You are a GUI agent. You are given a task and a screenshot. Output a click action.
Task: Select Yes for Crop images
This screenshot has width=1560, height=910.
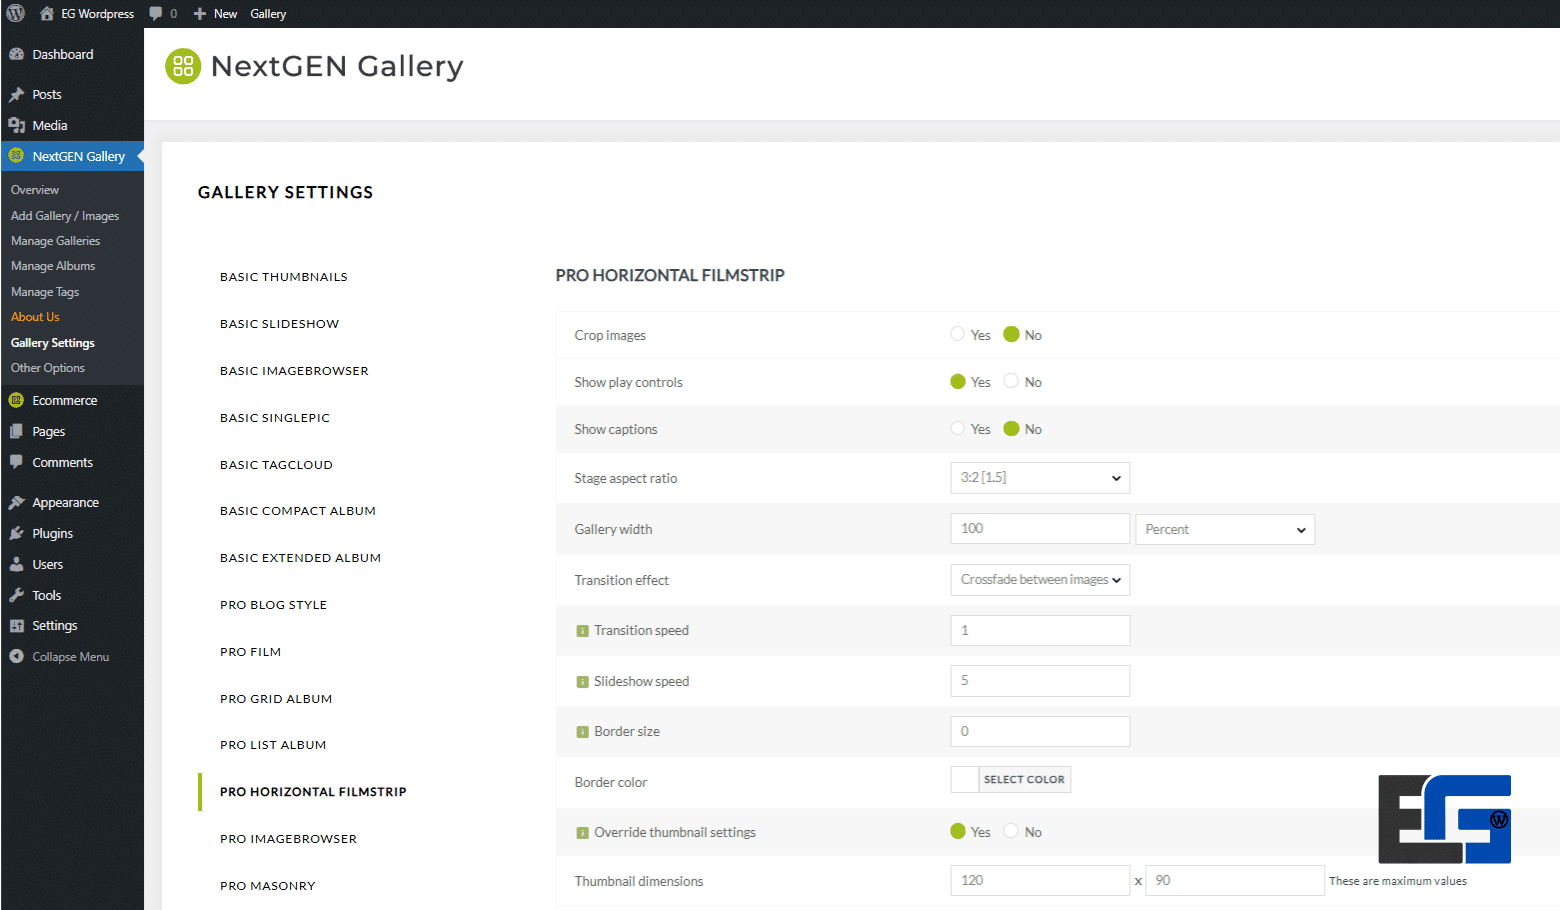point(958,334)
